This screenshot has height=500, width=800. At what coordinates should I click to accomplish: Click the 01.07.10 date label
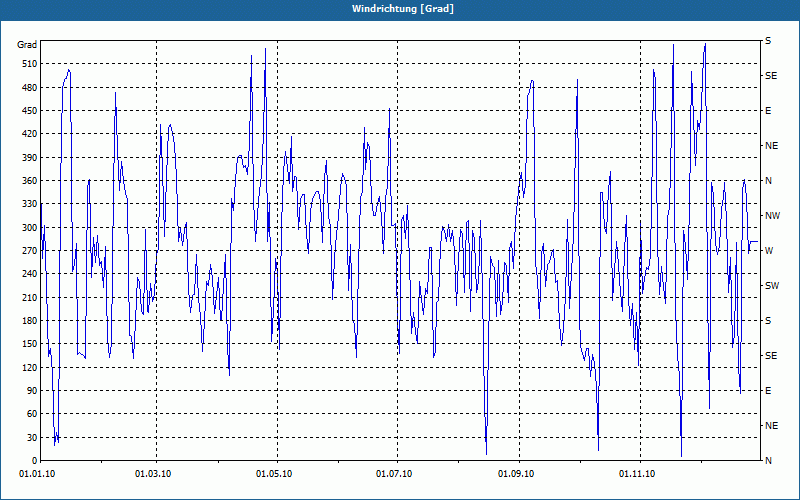(394, 474)
